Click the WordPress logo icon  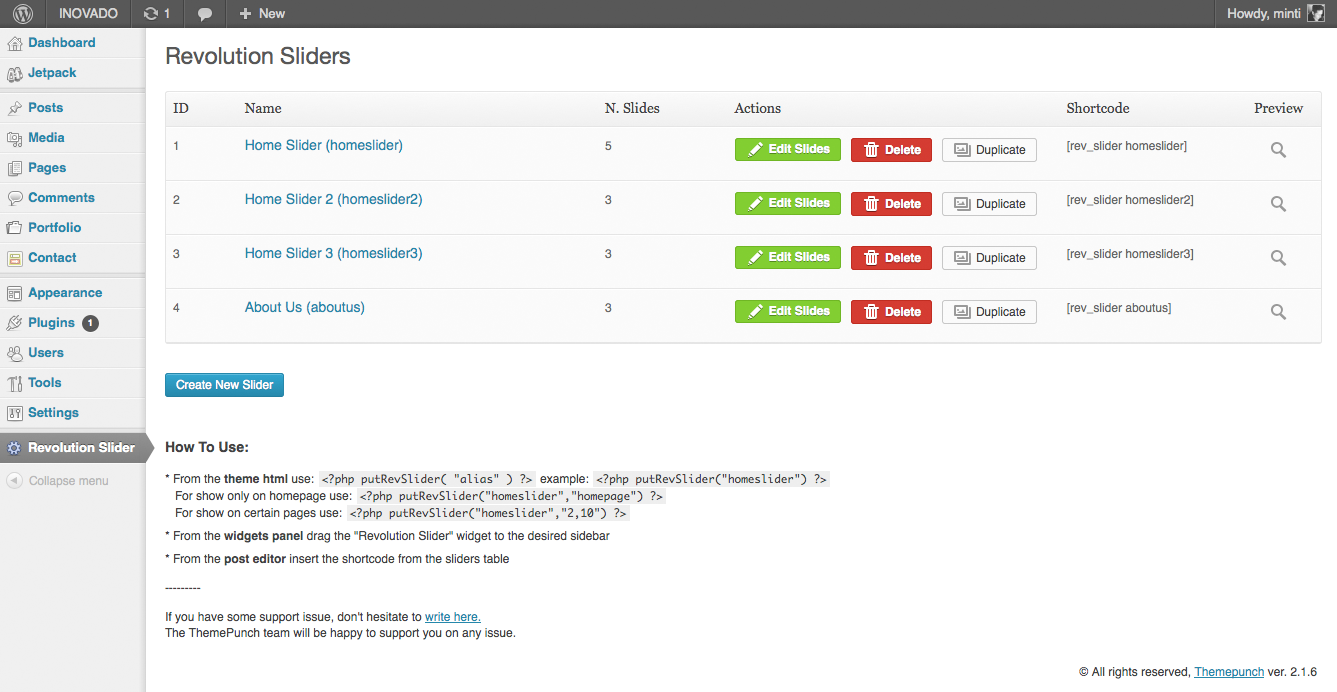pos(23,14)
